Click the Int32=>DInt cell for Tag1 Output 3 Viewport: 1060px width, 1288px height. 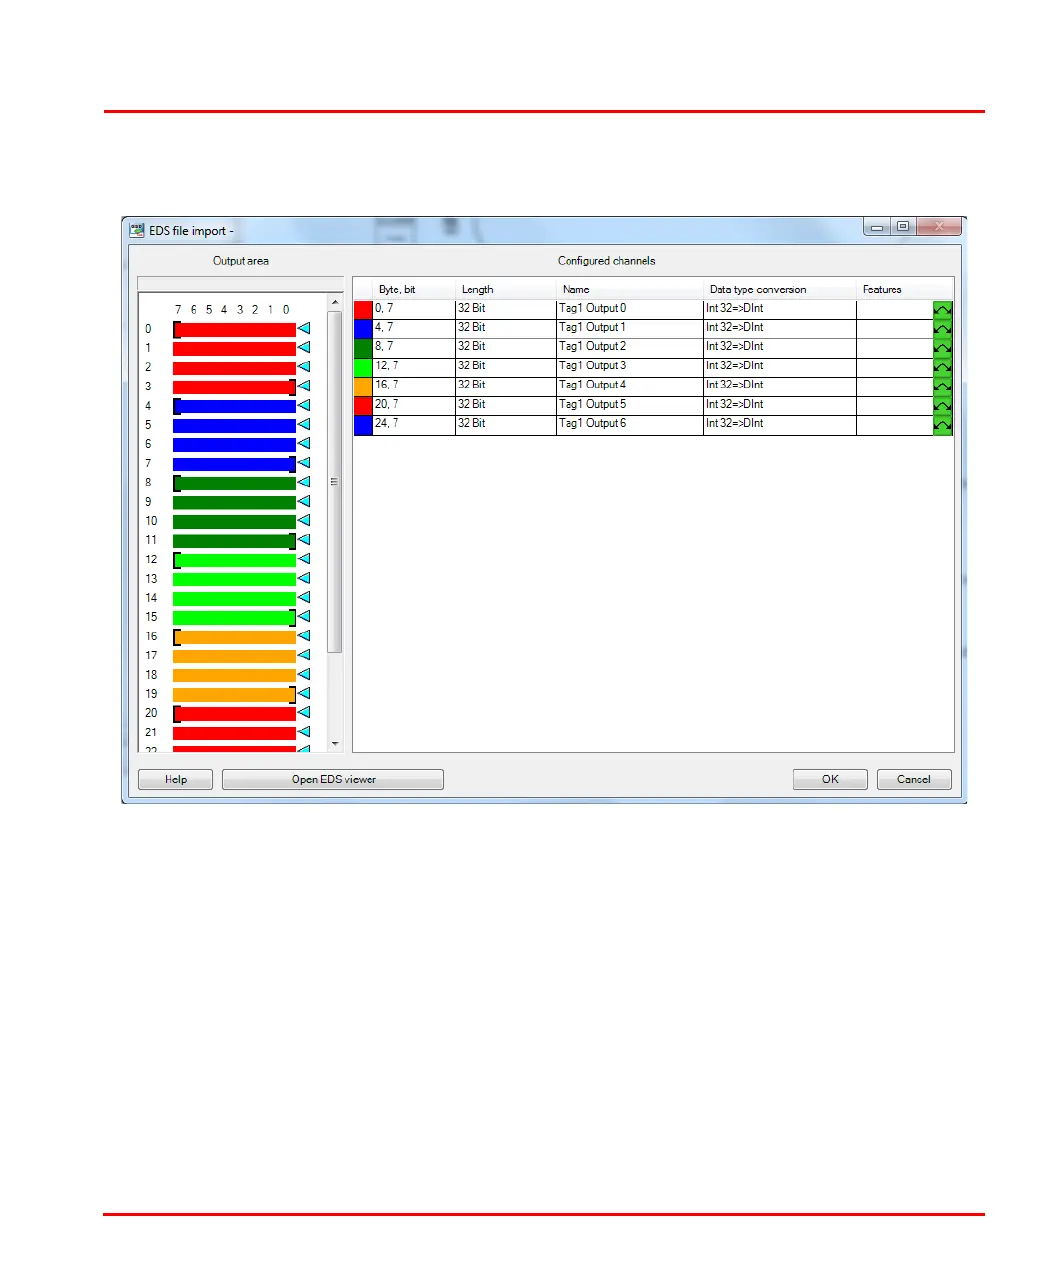(780, 367)
